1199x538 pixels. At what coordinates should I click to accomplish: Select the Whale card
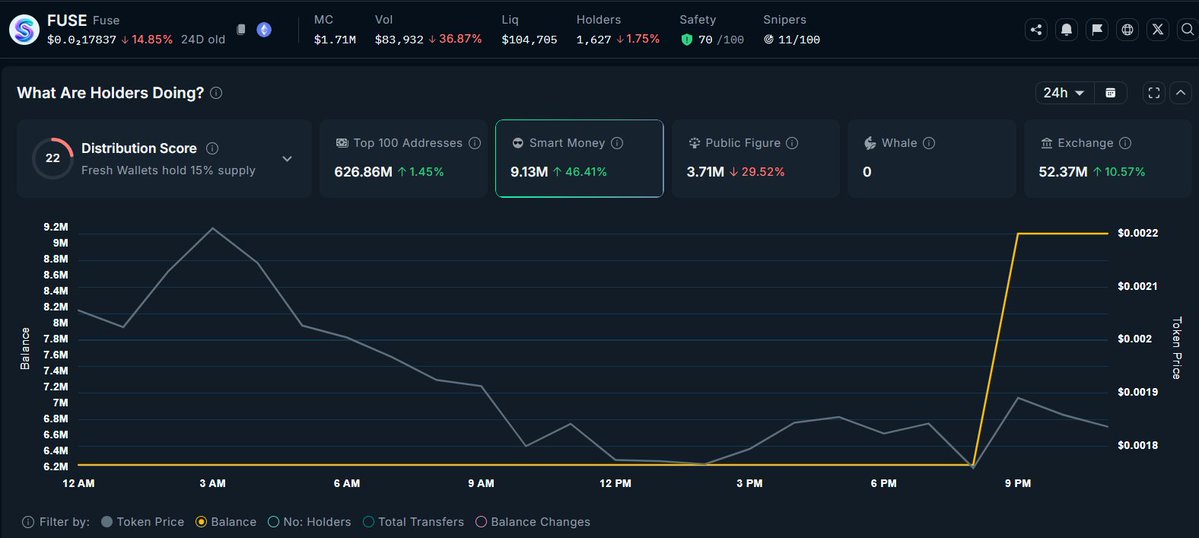[932, 158]
